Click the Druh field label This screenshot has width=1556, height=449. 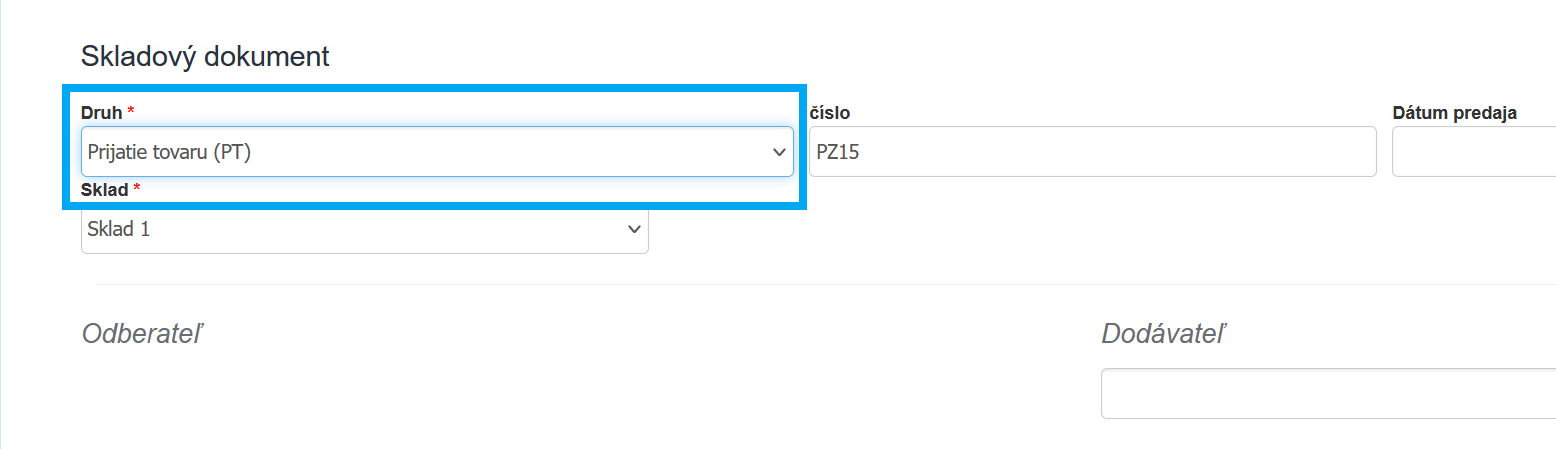click(102, 113)
